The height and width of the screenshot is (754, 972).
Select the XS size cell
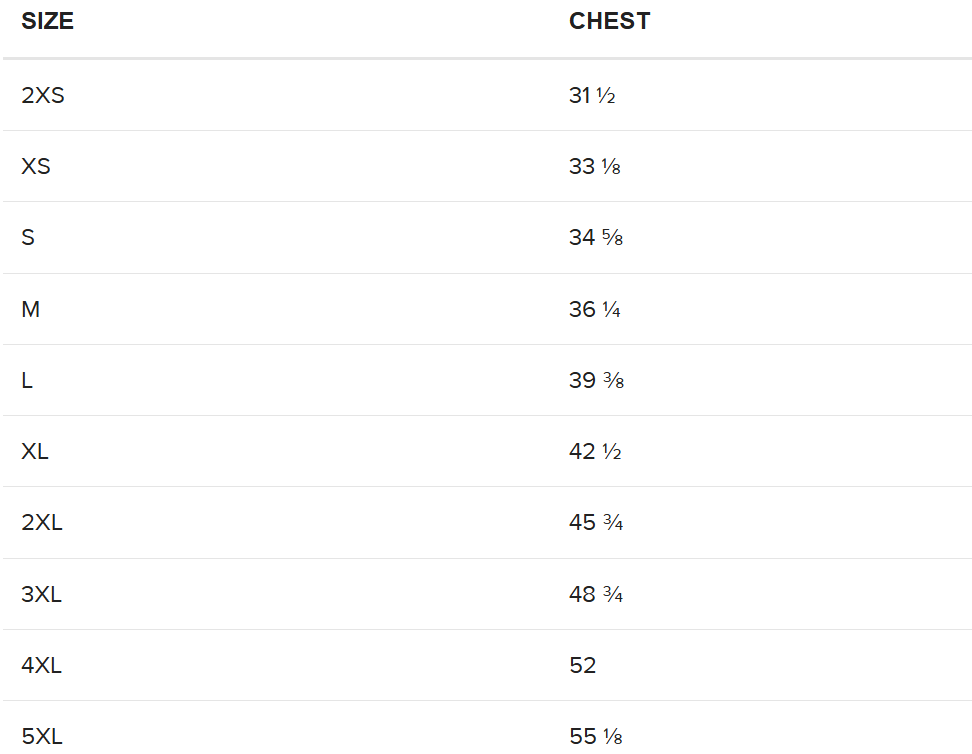[x=36, y=167]
